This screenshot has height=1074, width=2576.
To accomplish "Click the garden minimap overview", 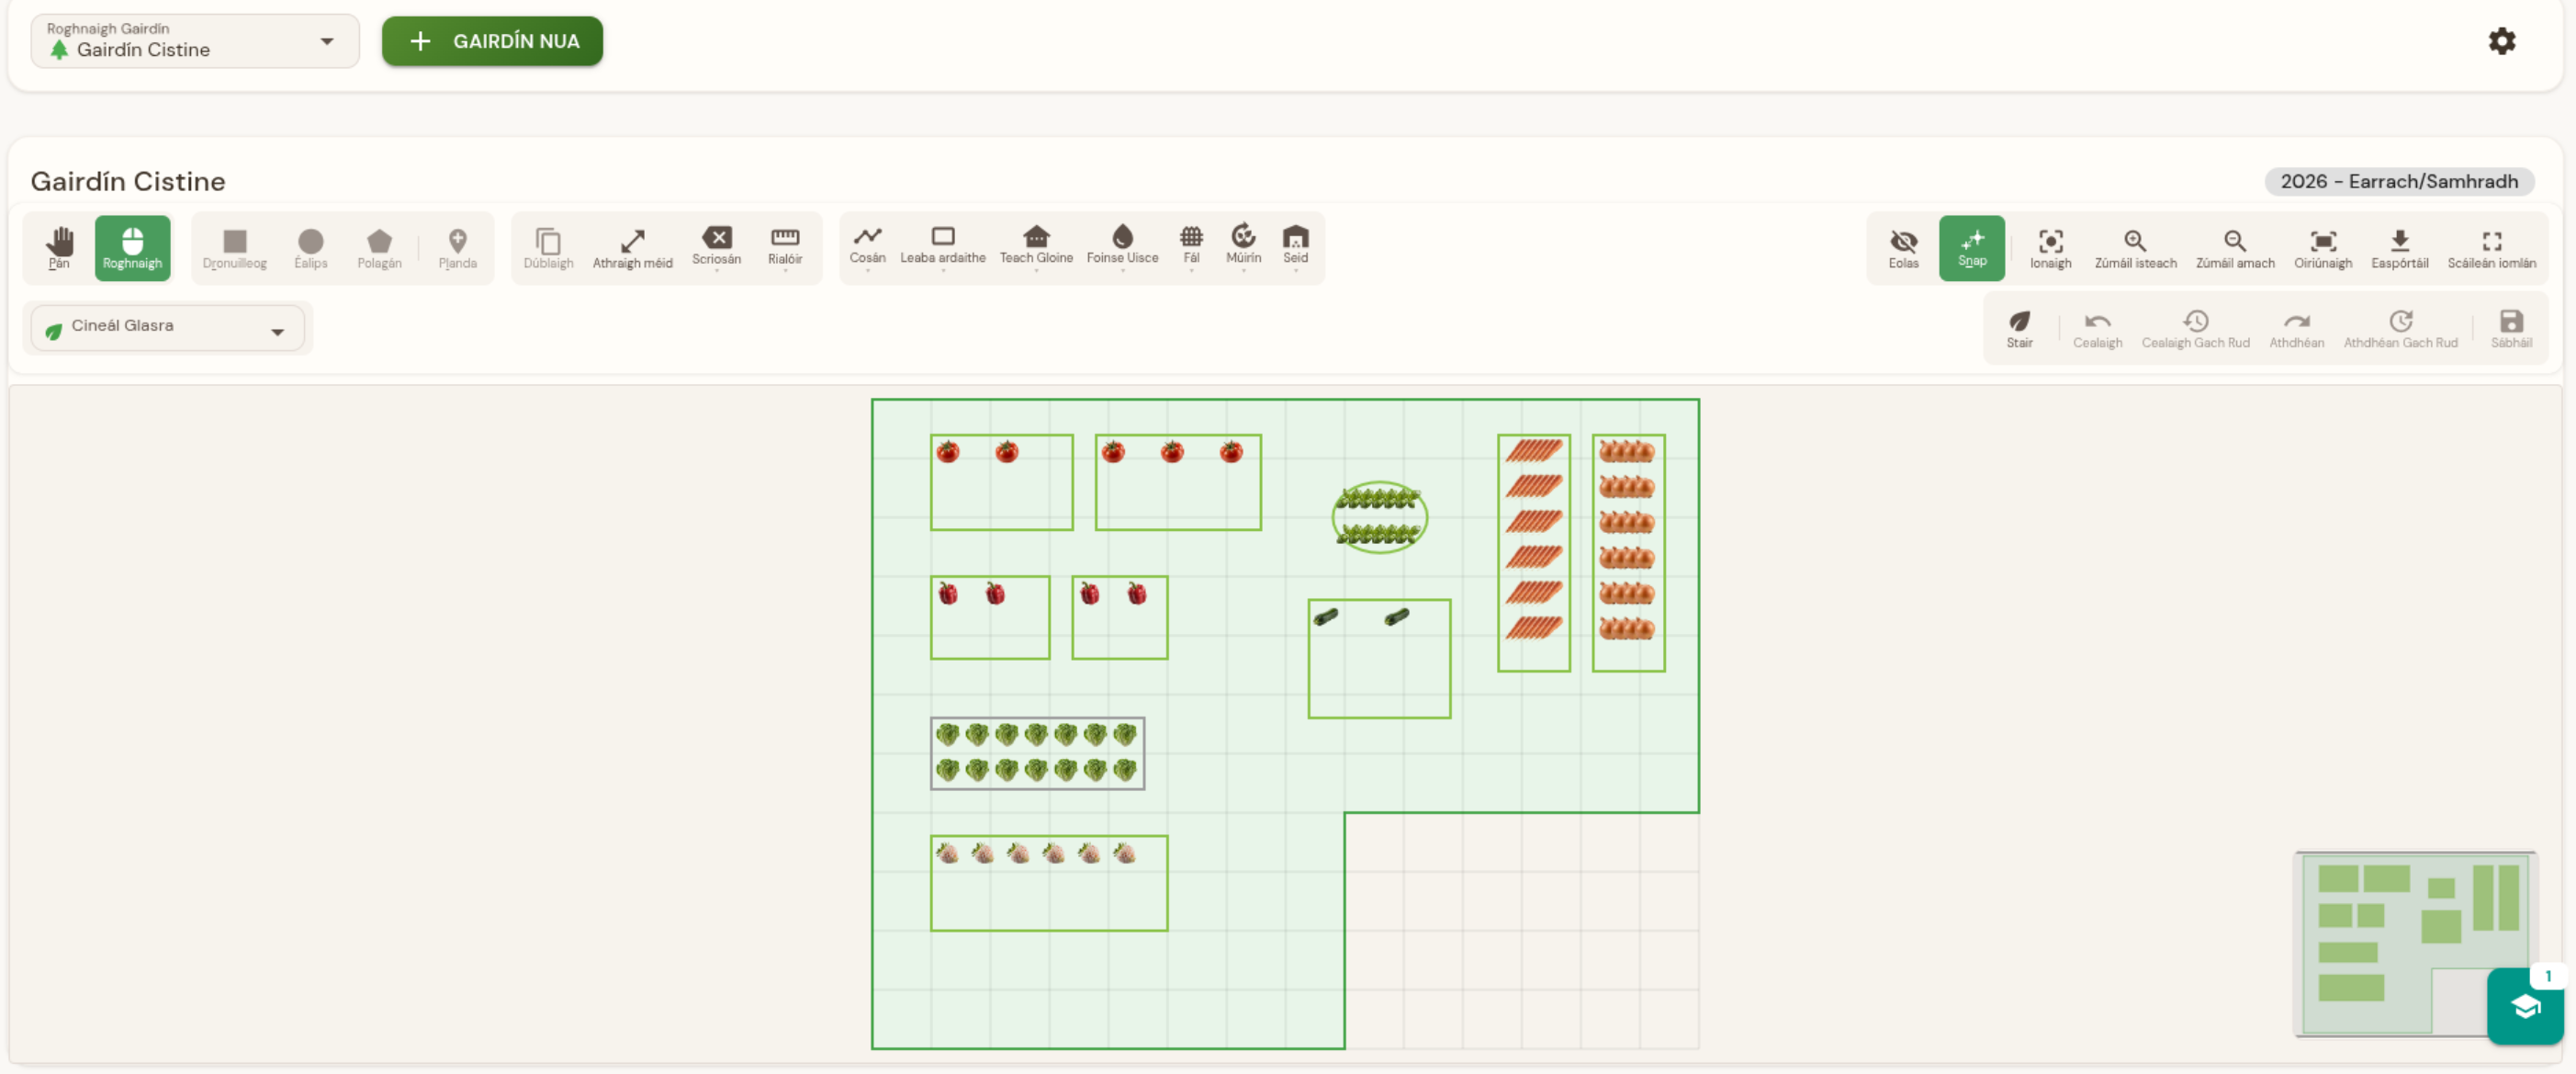I will pyautogui.click(x=2413, y=943).
